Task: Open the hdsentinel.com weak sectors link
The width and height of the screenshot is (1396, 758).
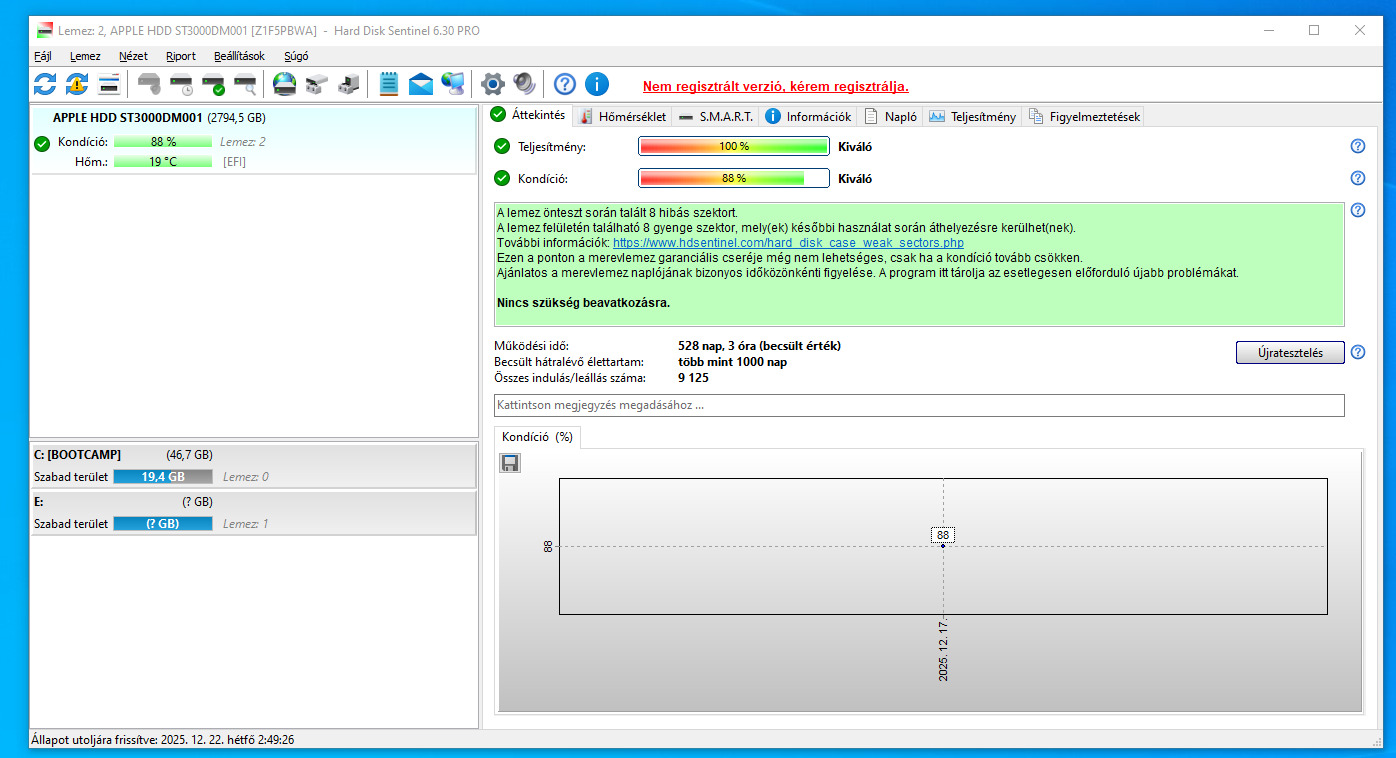Action: click(x=788, y=243)
